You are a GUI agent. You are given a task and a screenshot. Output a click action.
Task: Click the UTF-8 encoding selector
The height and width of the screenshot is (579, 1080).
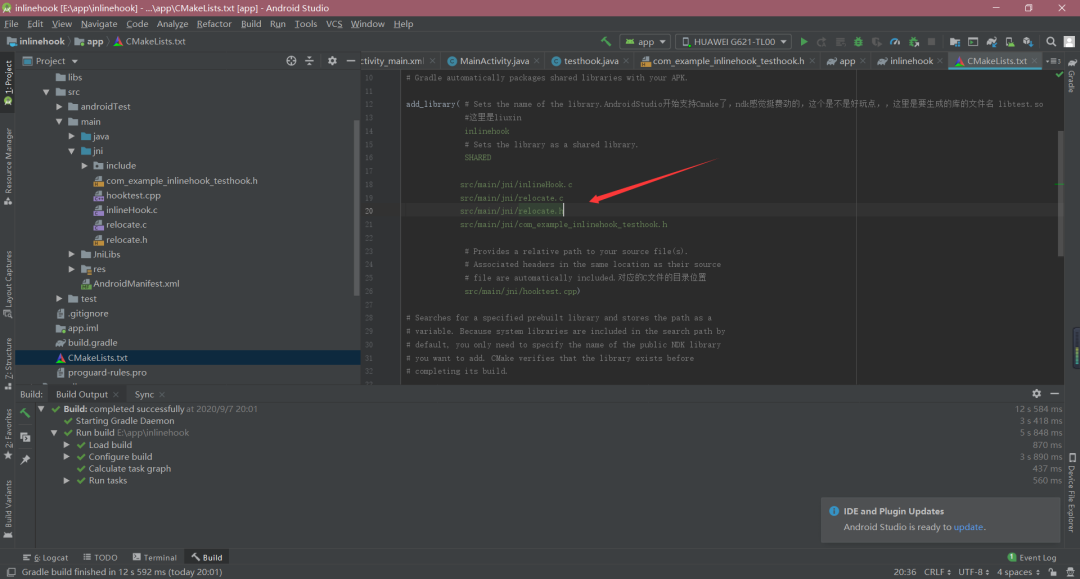[x=974, y=572]
